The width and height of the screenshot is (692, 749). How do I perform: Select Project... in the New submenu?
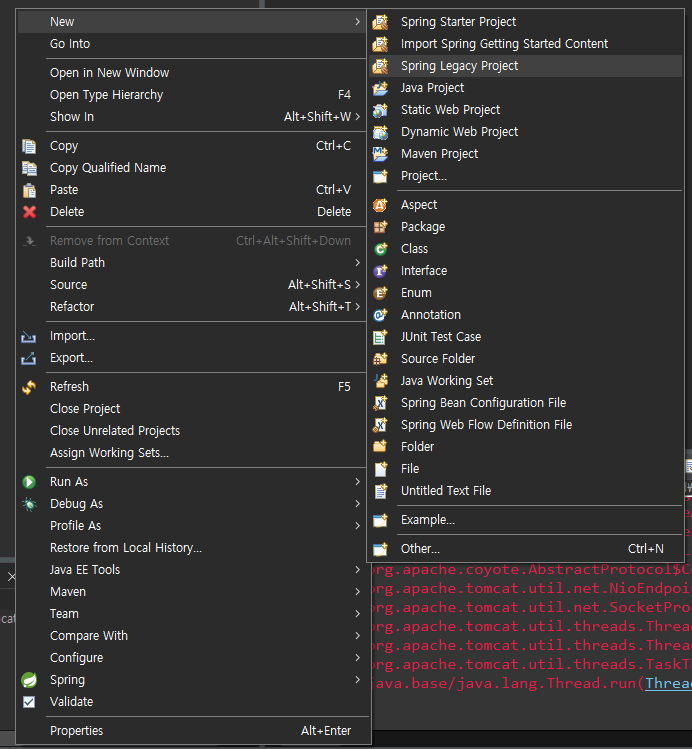pyautogui.click(x=525, y=176)
